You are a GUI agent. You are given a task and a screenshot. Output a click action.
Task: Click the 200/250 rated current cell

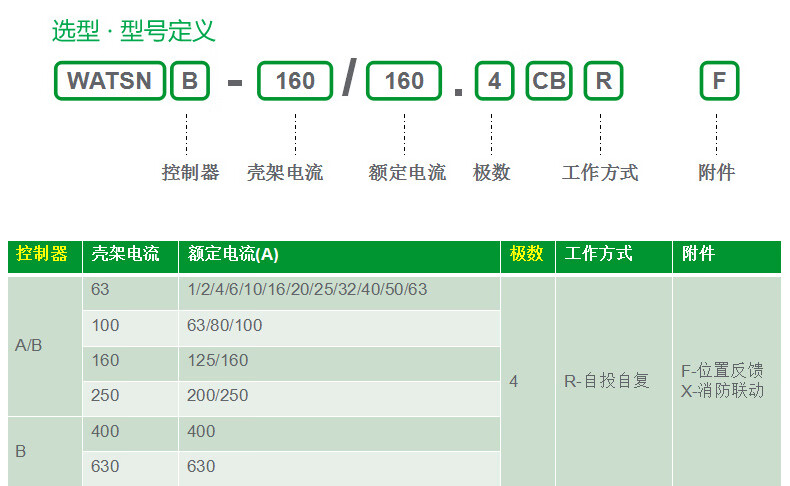tap(218, 396)
